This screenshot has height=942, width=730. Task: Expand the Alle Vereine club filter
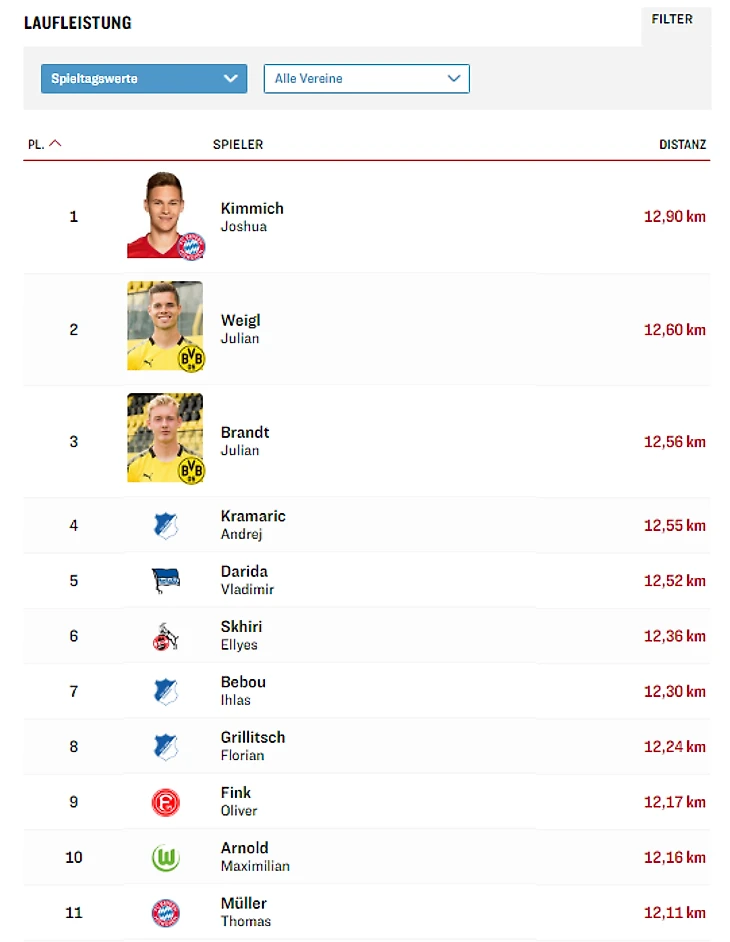366,78
